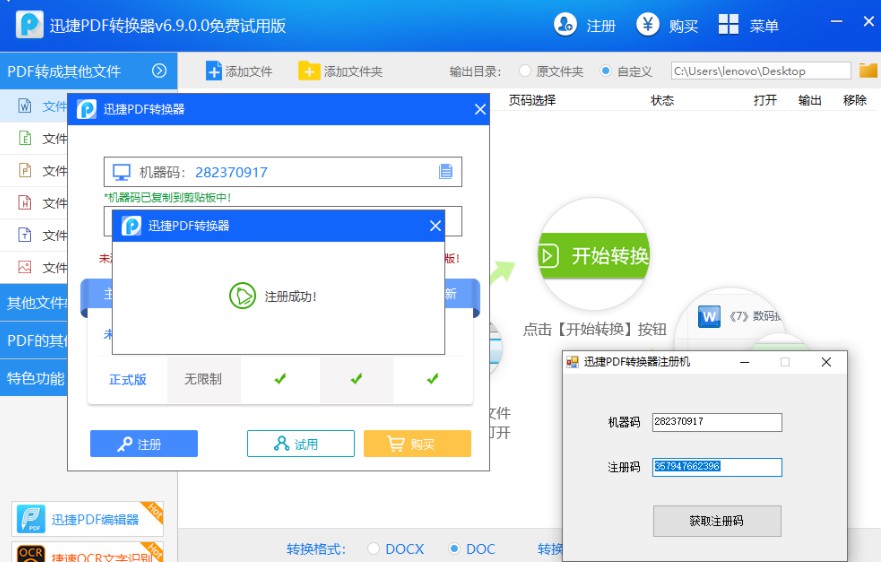
Task: Click the 添加文件 plus-document icon
Action: [x=214, y=71]
